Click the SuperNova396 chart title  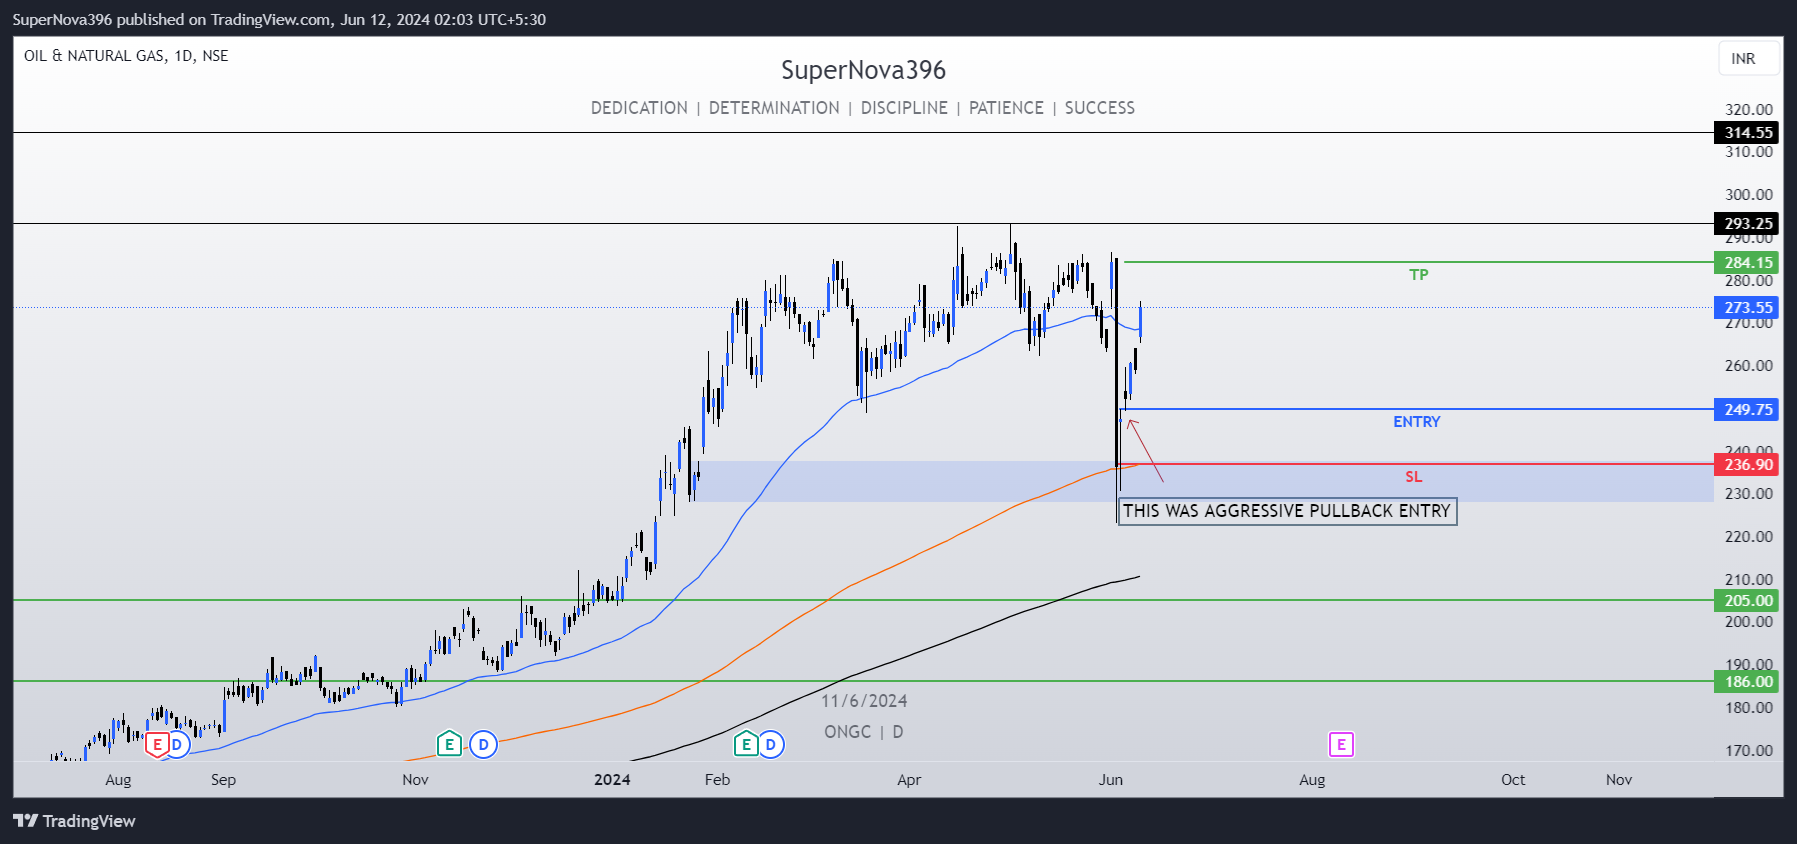[863, 70]
